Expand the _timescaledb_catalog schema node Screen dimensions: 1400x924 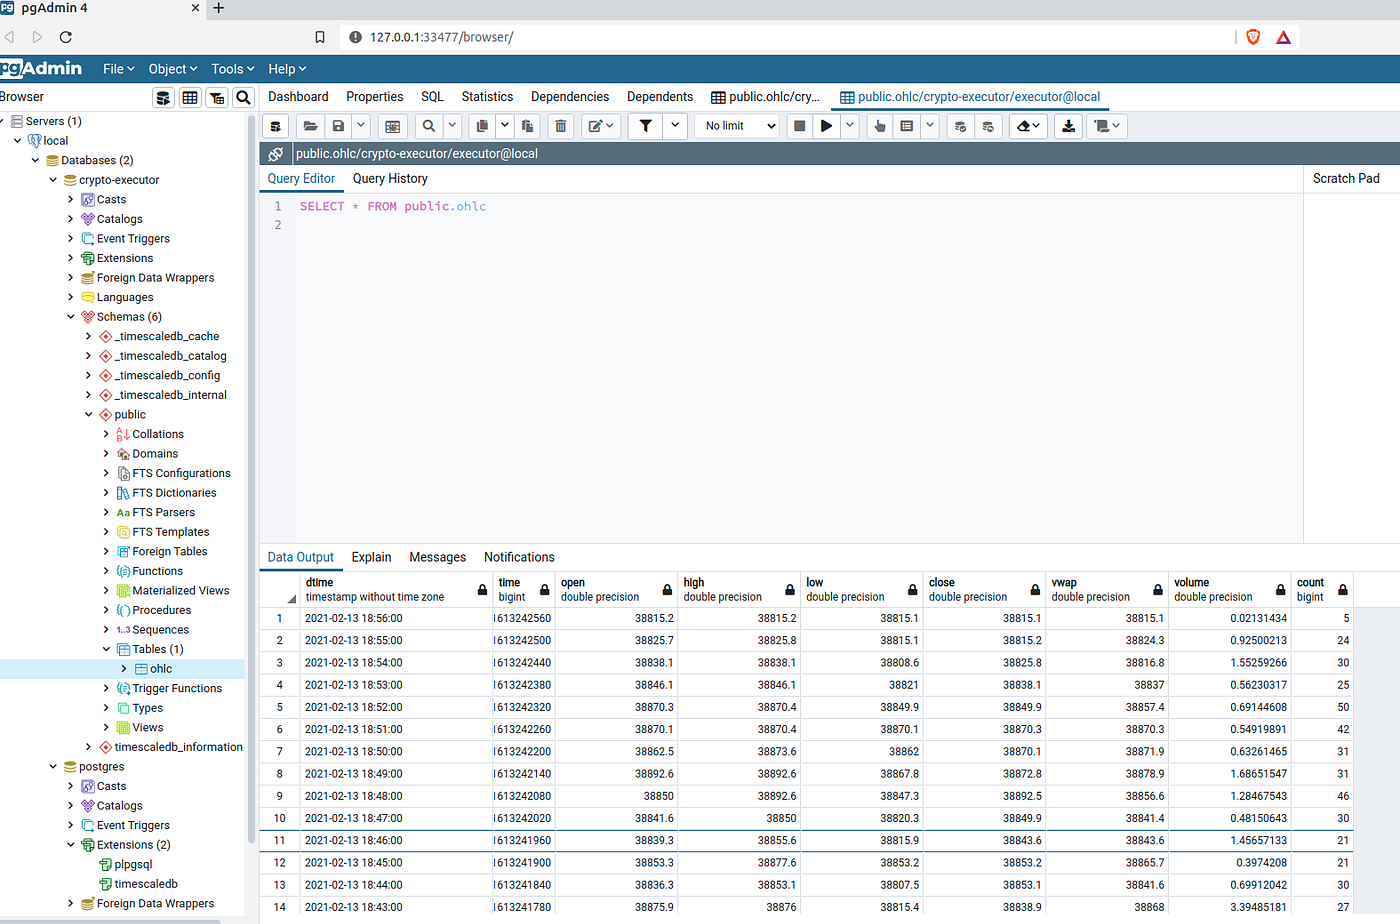click(x=89, y=356)
